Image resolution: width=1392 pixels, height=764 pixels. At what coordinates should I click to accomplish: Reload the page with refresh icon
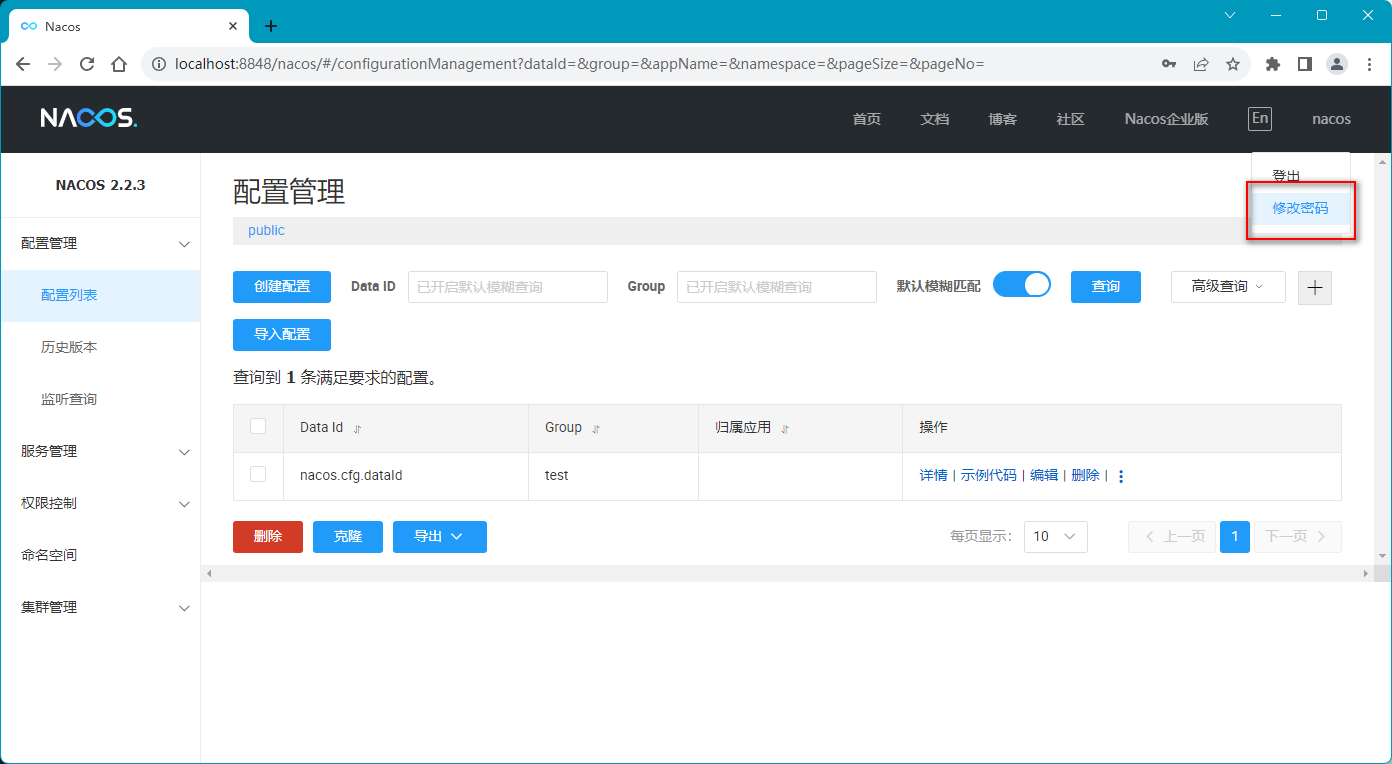[x=87, y=64]
